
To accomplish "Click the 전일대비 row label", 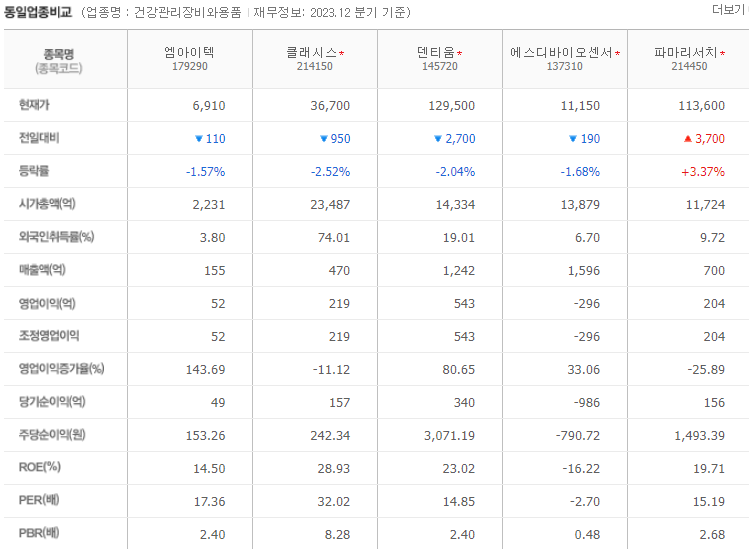I will point(39,138).
